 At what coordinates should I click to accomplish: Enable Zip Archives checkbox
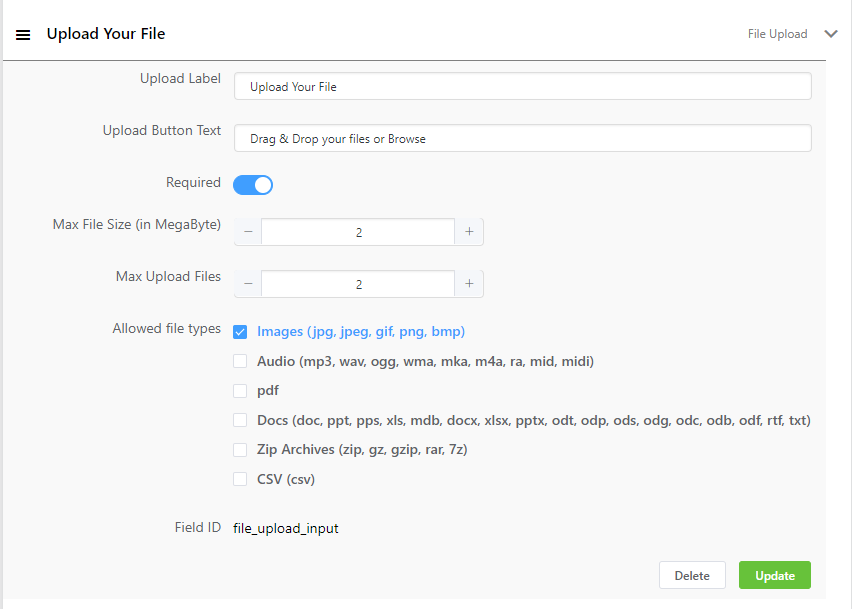240,450
